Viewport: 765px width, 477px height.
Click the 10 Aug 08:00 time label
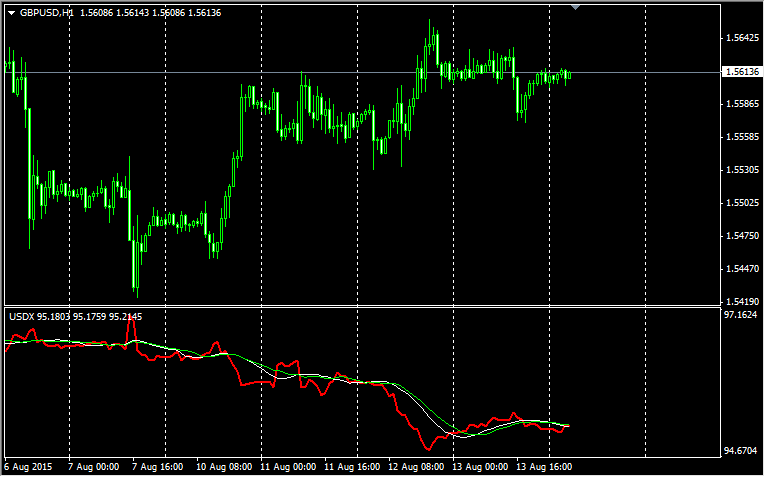224,467
